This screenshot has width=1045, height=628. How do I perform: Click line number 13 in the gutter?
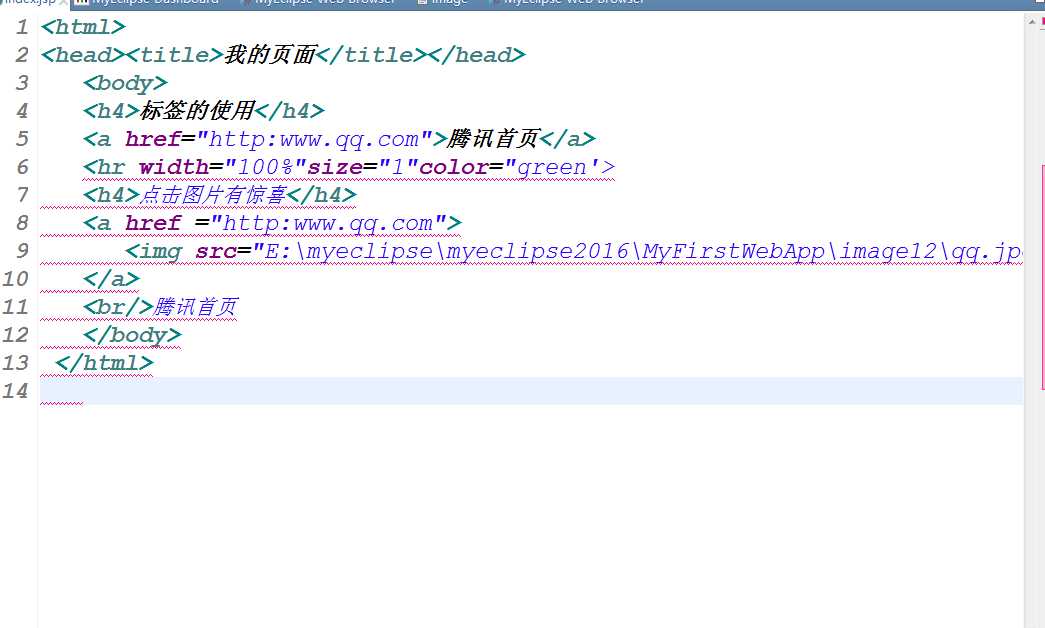coord(15,363)
